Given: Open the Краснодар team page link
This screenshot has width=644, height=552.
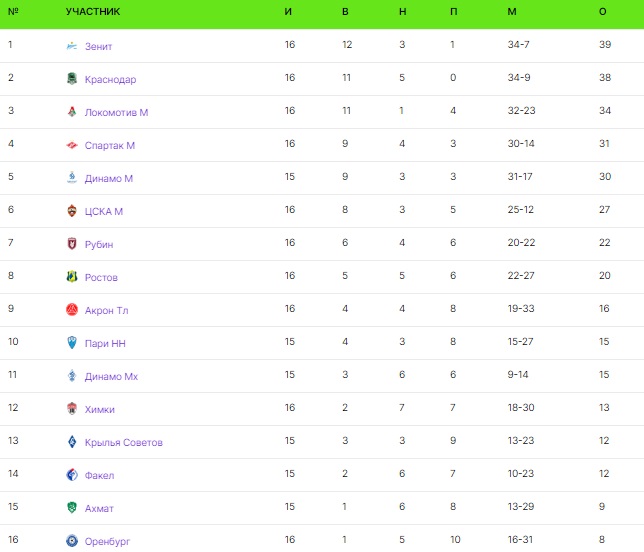Looking at the screenshot, I should (110, 79).
